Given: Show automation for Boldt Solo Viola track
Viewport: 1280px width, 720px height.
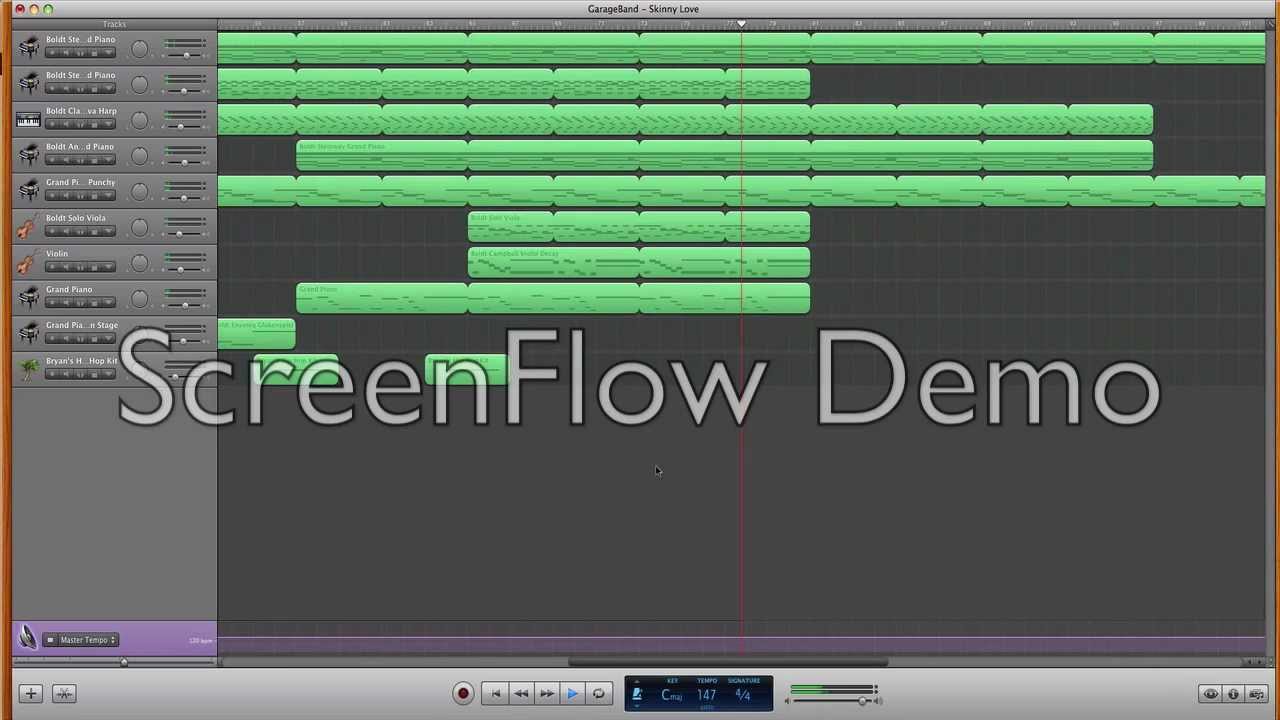Looking at the screenshot, I should [x=108, y=231].
